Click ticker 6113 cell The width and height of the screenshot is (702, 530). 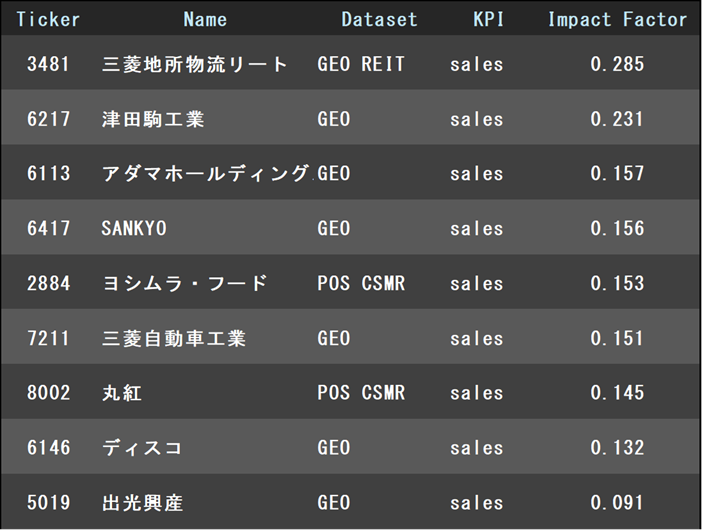pos(49,174)
